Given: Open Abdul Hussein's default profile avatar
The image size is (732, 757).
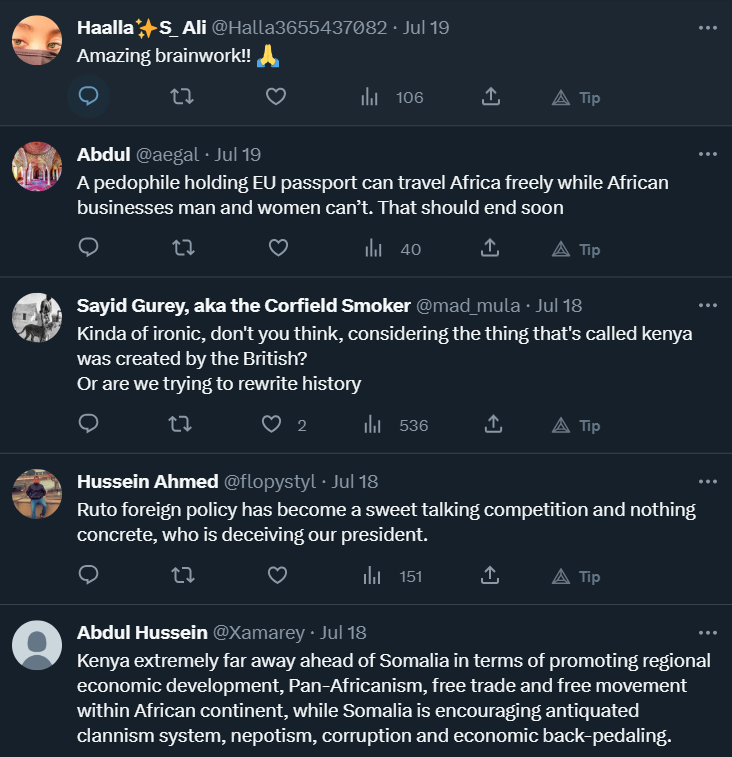Looking at the screenshot, I should [37, 645].
